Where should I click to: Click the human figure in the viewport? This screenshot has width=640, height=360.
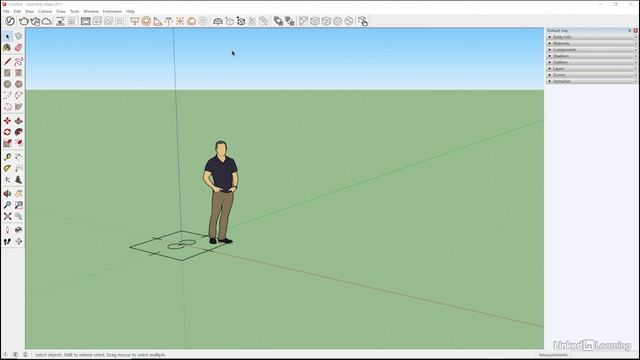click(221, 192)
